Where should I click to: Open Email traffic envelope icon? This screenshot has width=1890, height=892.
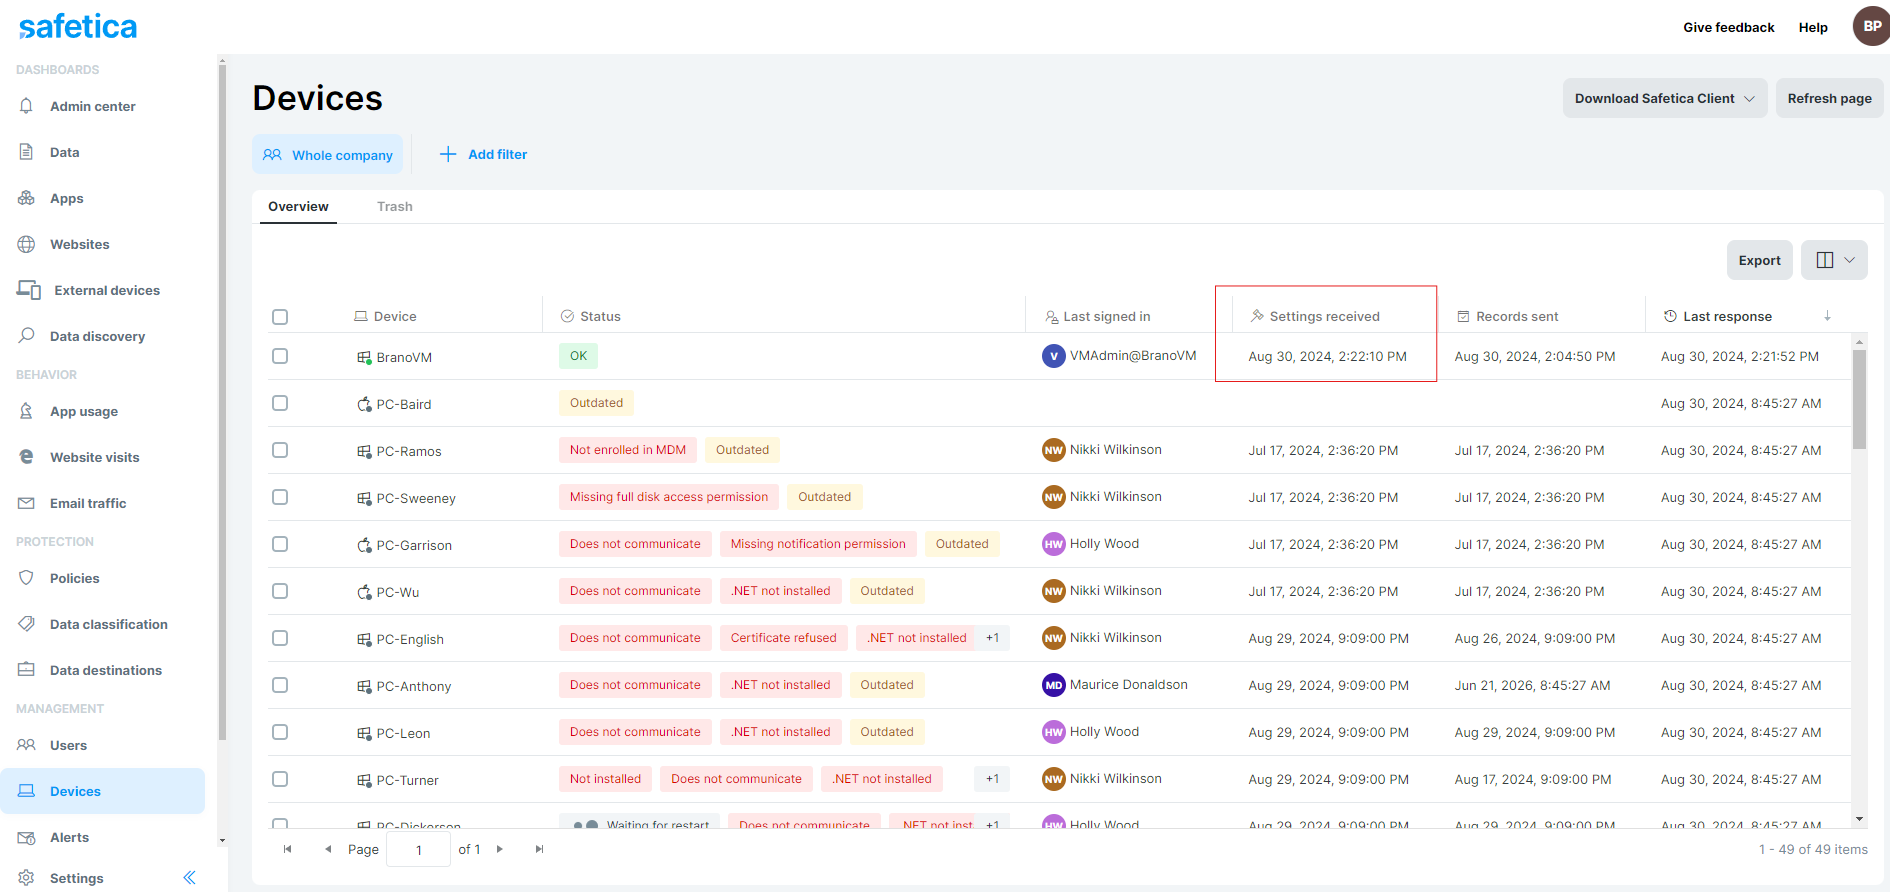pos(26,503)
